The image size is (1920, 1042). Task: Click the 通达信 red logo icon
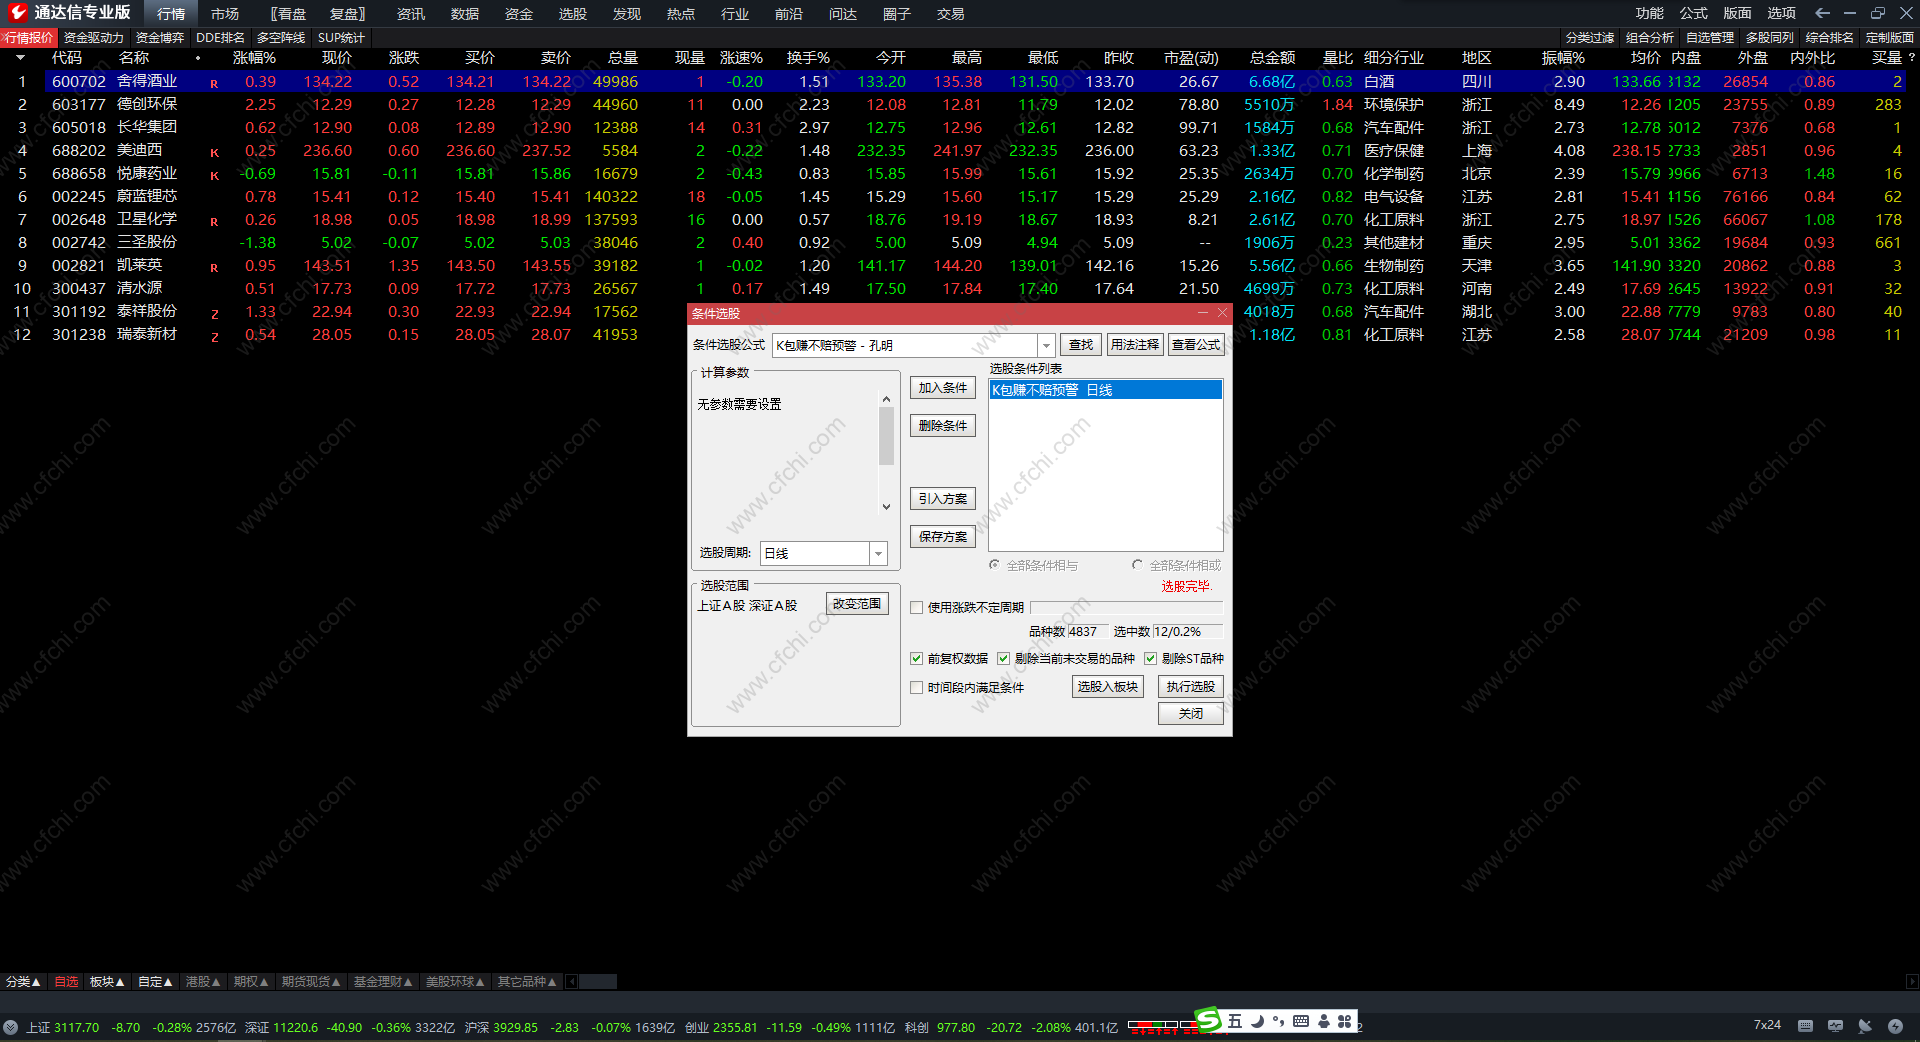[x=18, y=12]
